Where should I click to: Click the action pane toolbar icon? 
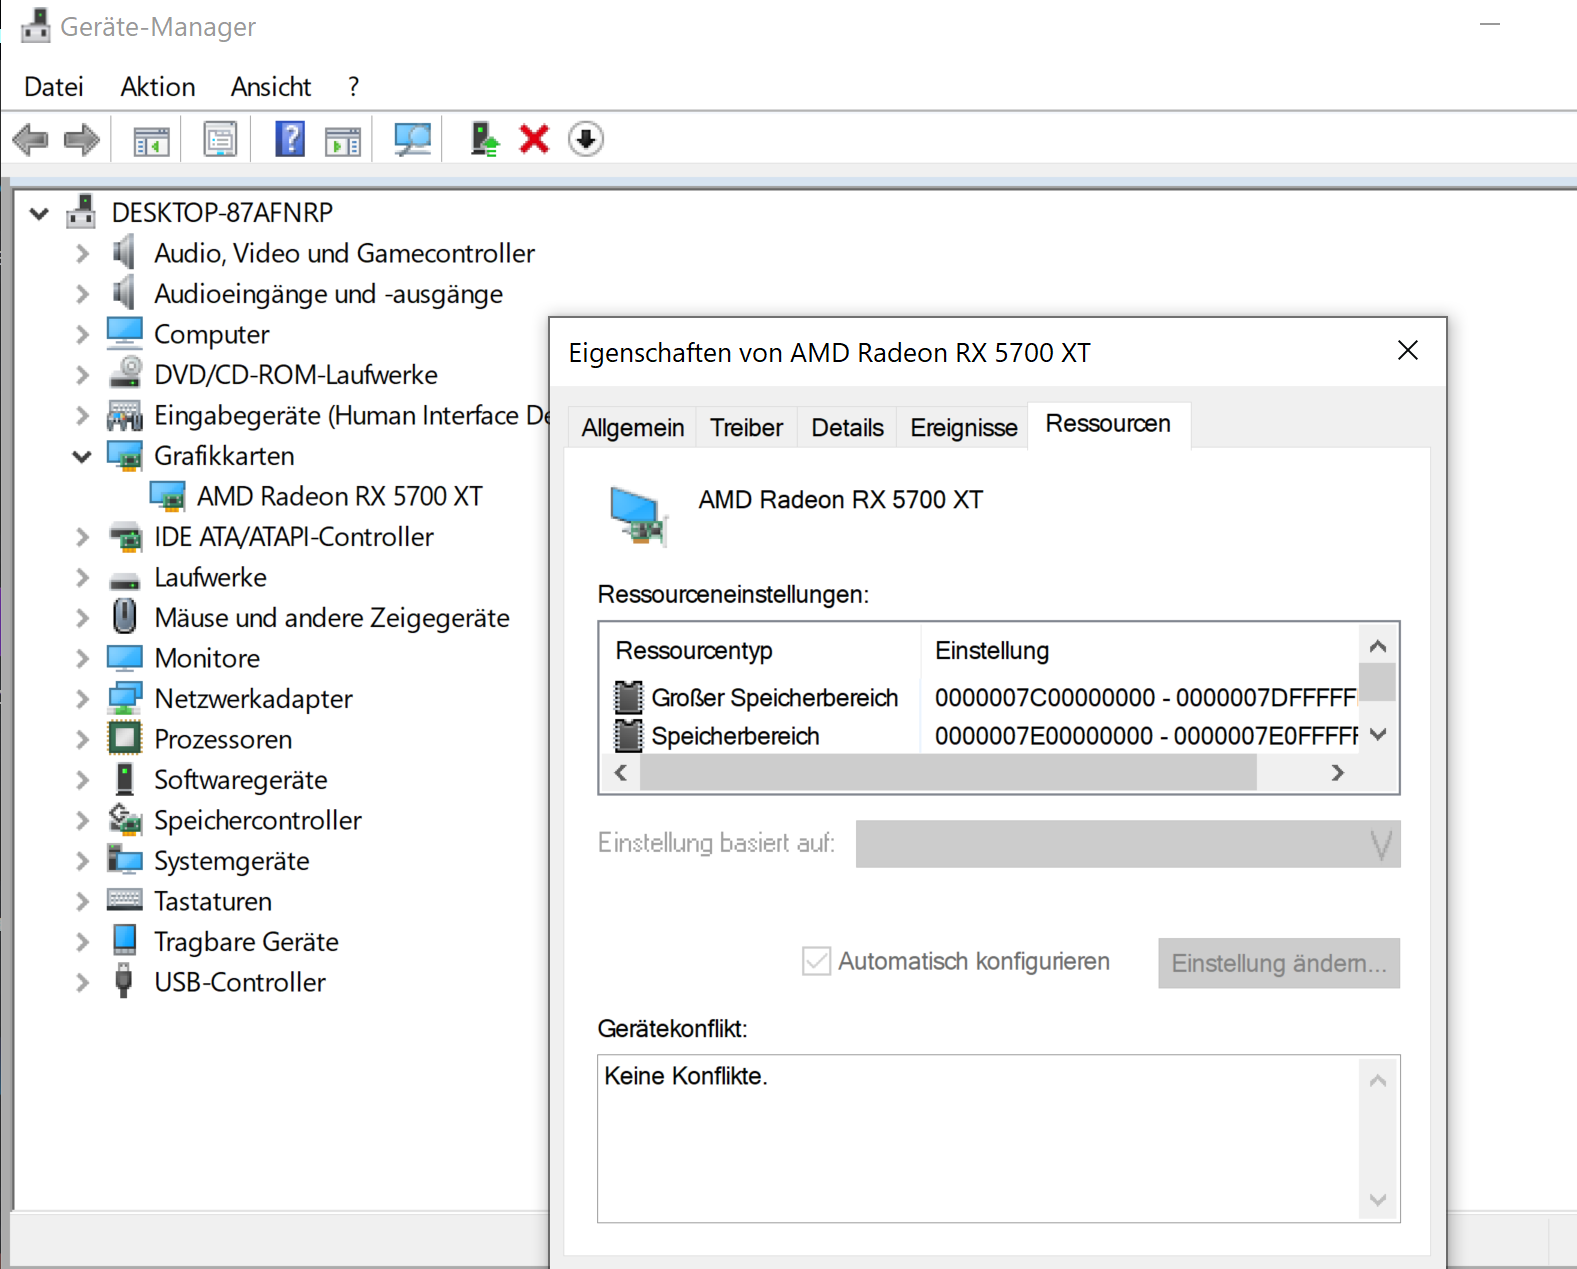343,140
